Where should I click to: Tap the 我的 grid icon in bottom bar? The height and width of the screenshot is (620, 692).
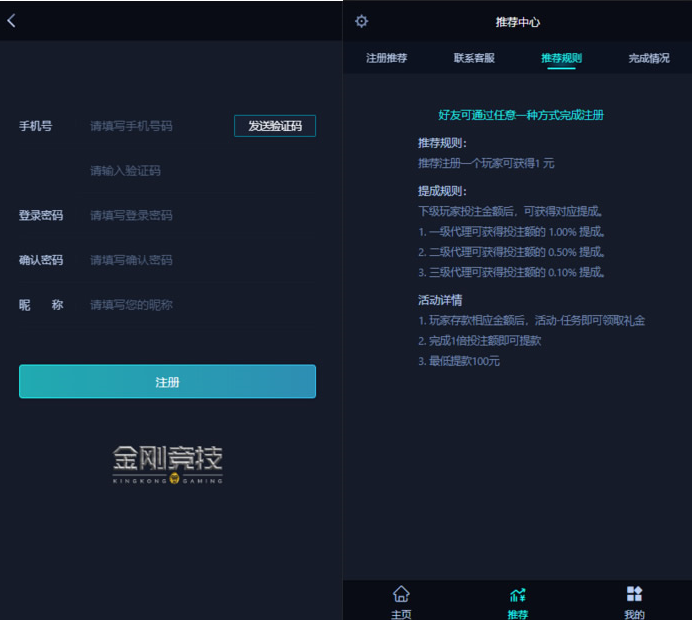click(x=634, y=594)
